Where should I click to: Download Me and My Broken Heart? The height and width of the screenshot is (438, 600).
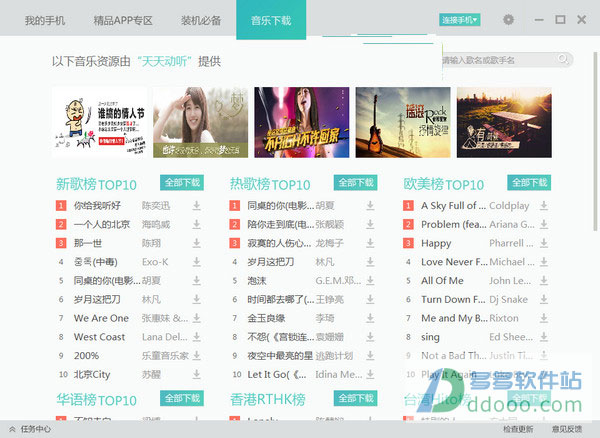point(544,318)
